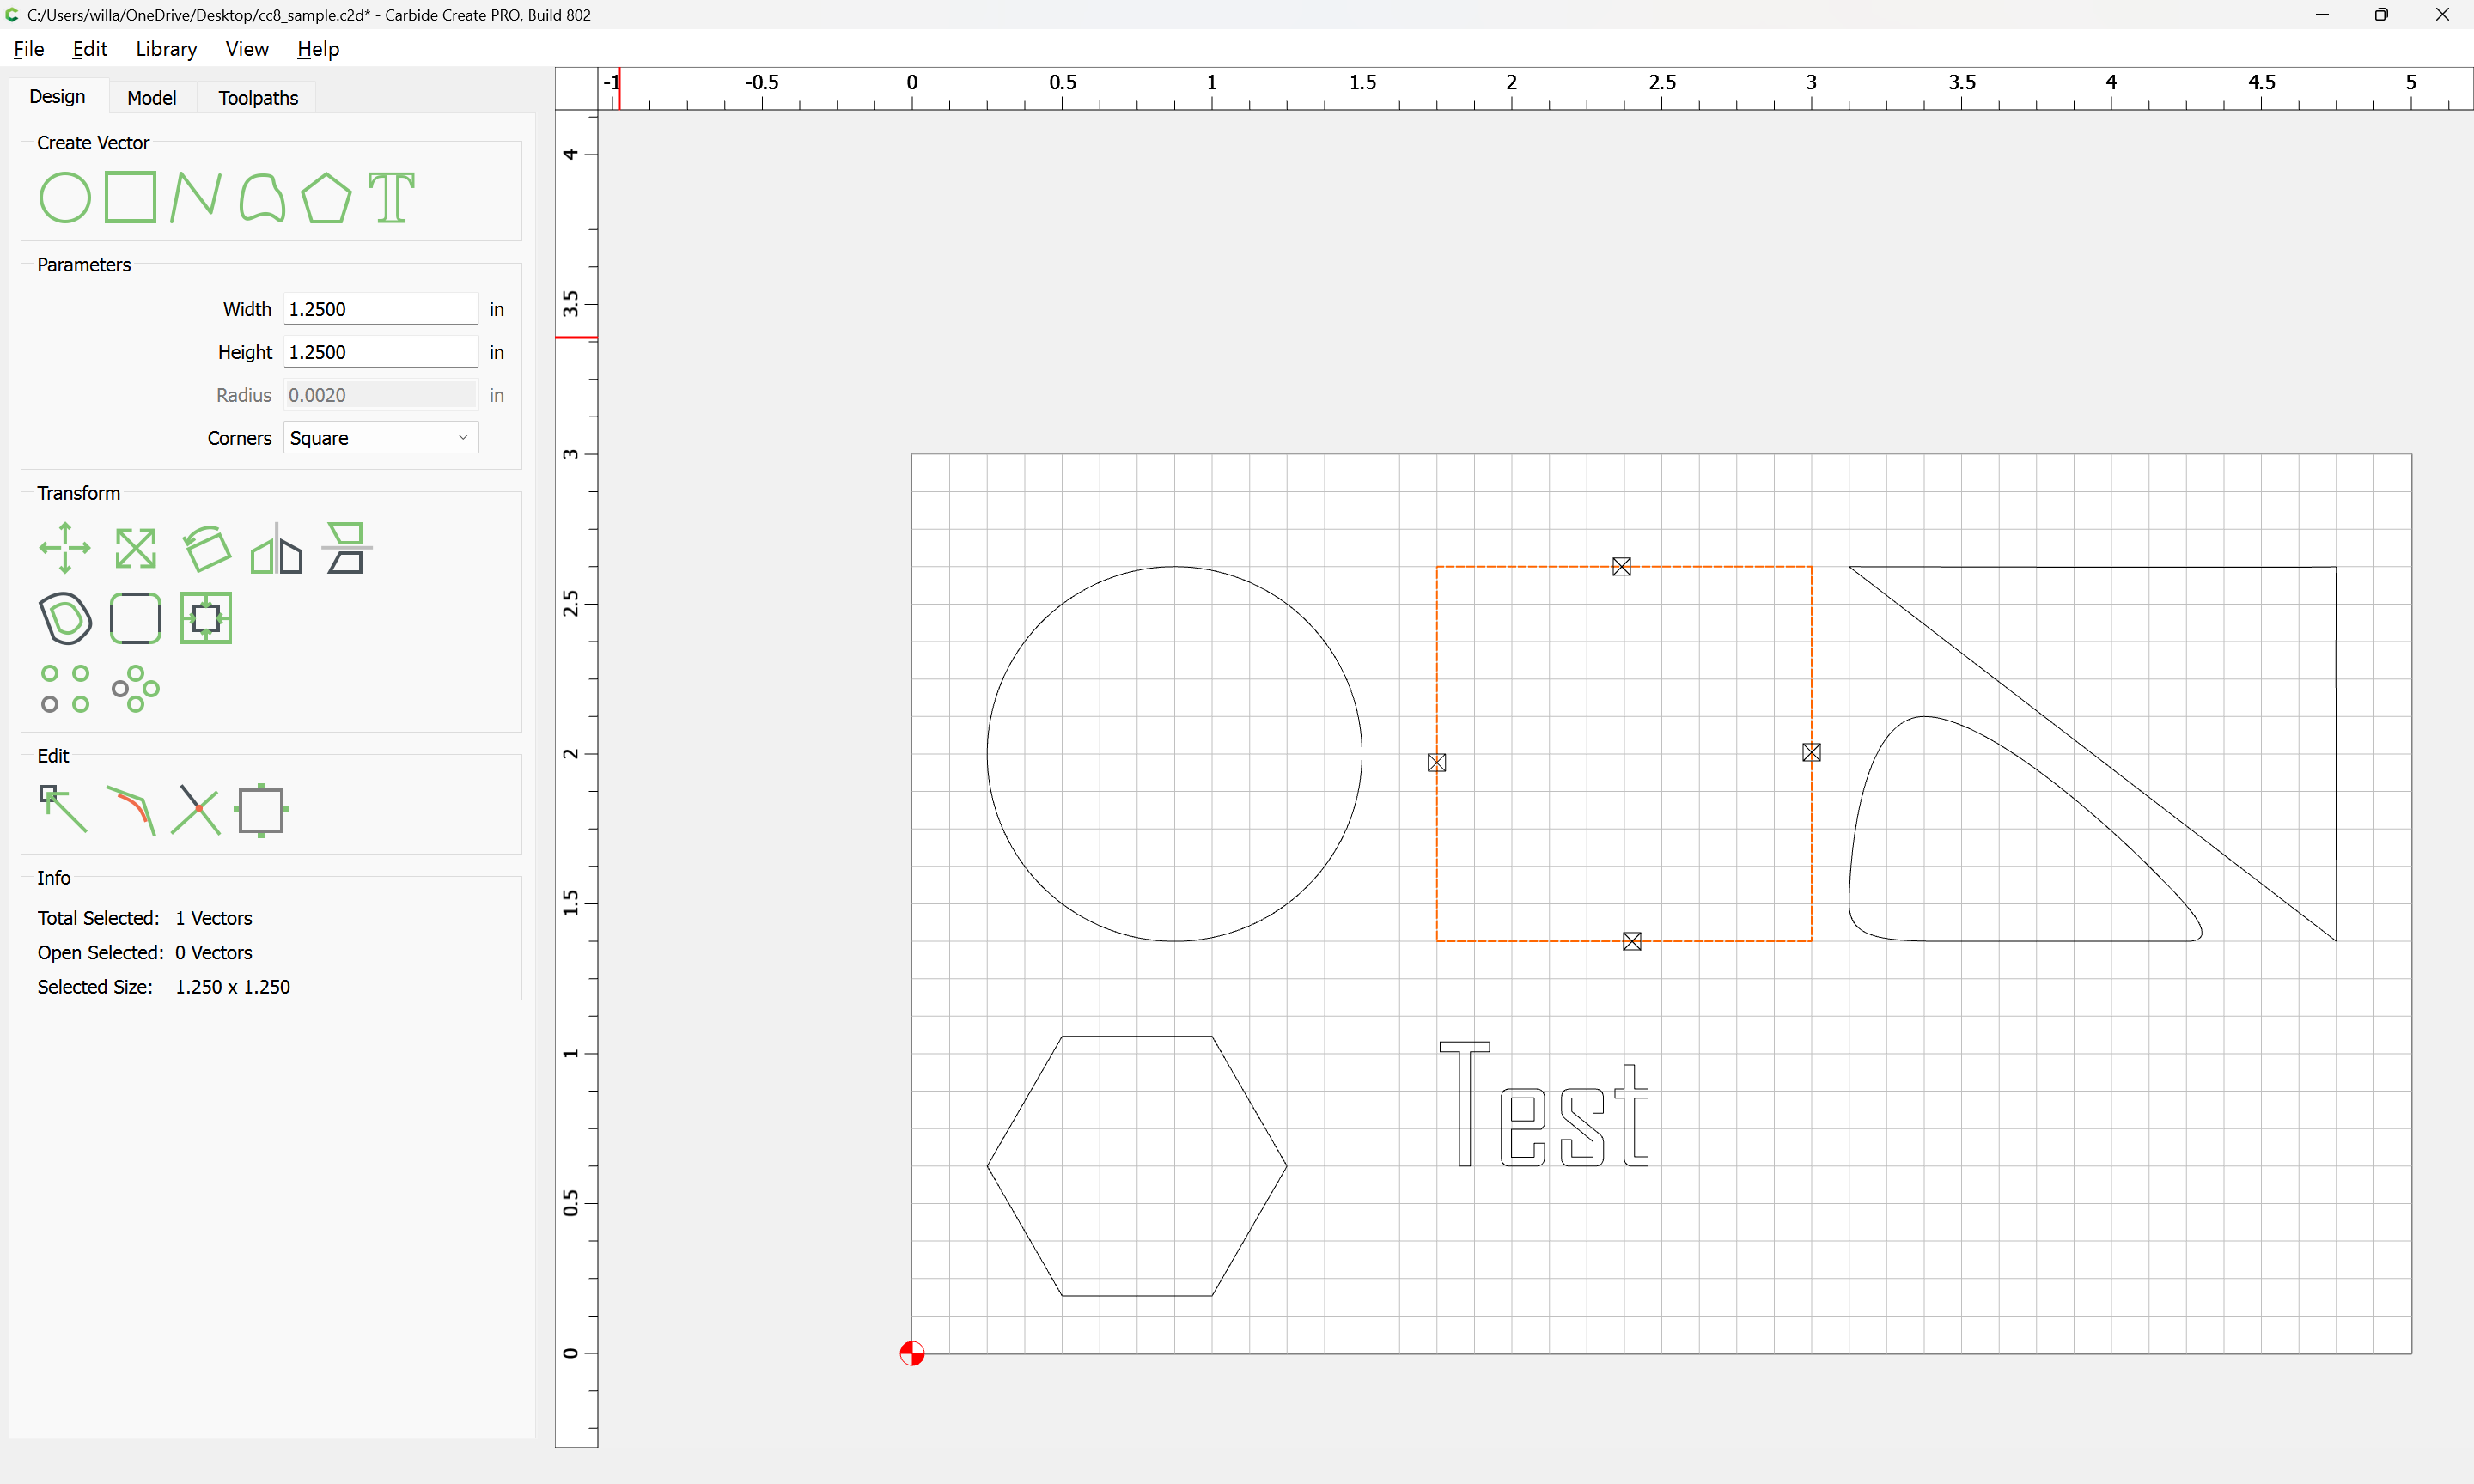This screenshot has width=2474, height=1484.
Task: Click the left handle of selected square
Action: coord(1437,763)
